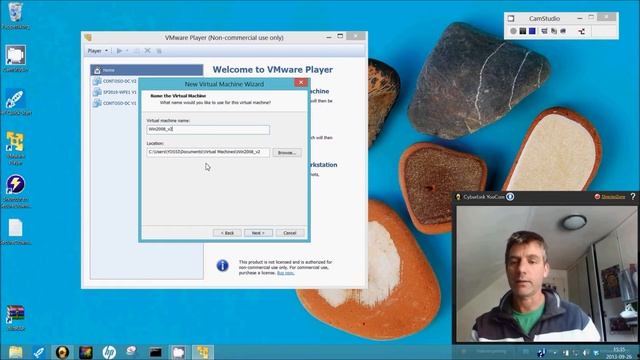Click the HP icon on taskbar
This screenshot has width=640, height=360.
tap(109, 352)
